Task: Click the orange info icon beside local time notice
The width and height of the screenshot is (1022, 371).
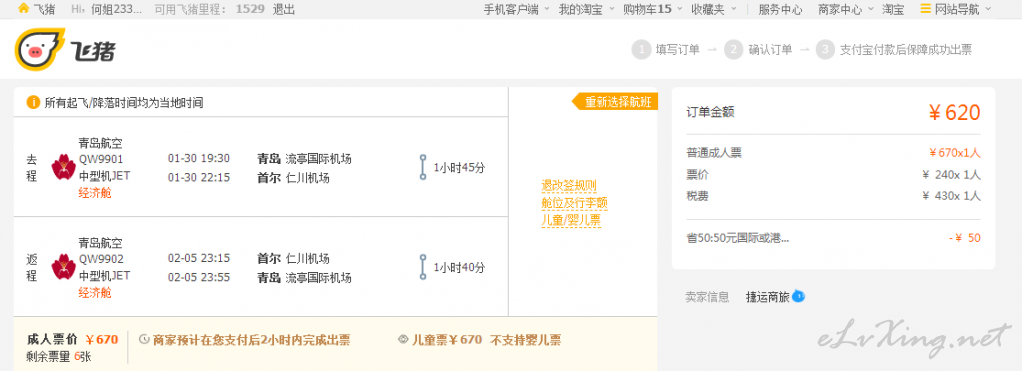Action: pyautogui.click(x=33, y=102)
